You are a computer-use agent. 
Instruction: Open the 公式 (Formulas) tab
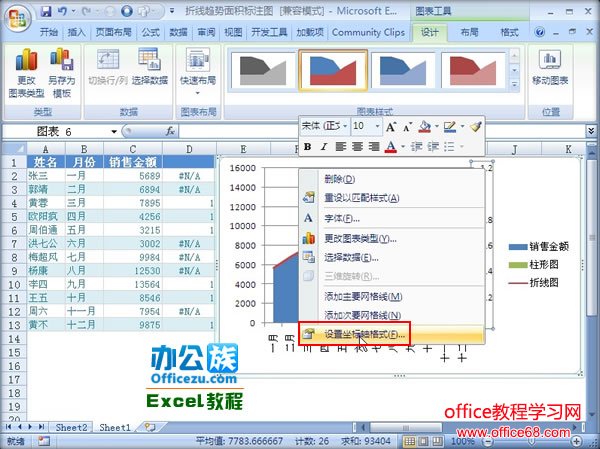click(x=150, y=33)
